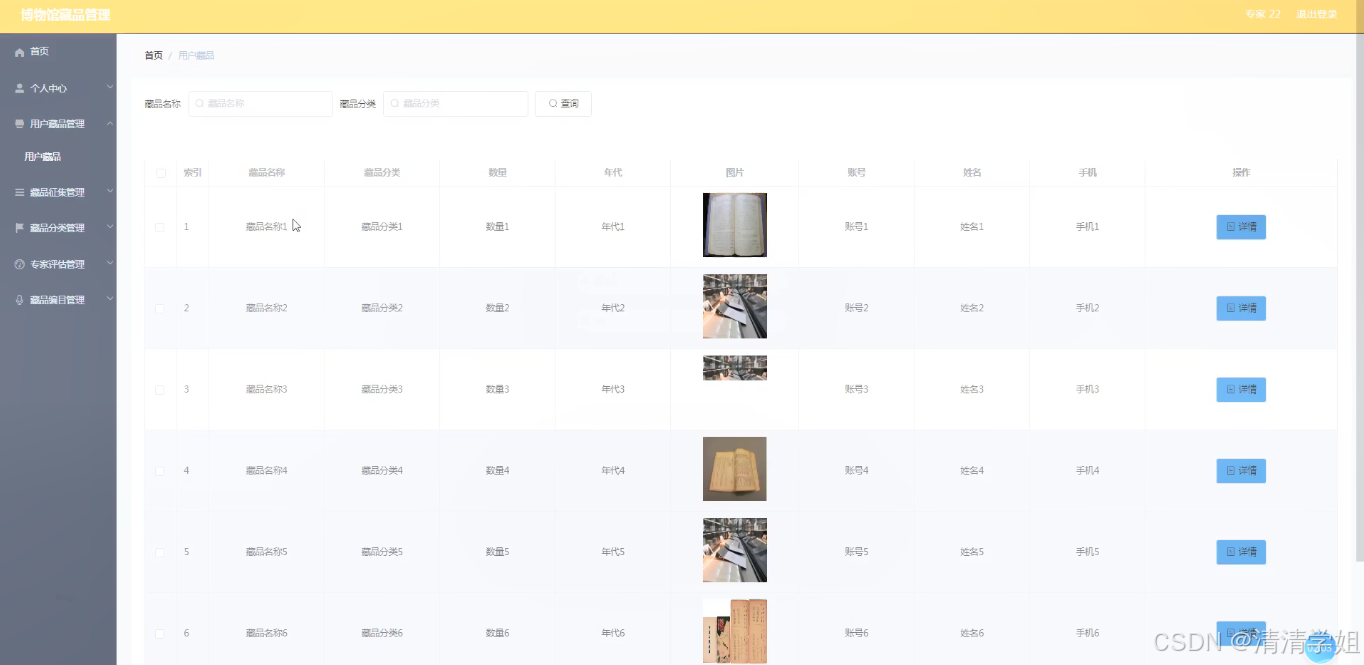
Task: Open 详情 for 藏品名称2
Action: [1240, 307]
